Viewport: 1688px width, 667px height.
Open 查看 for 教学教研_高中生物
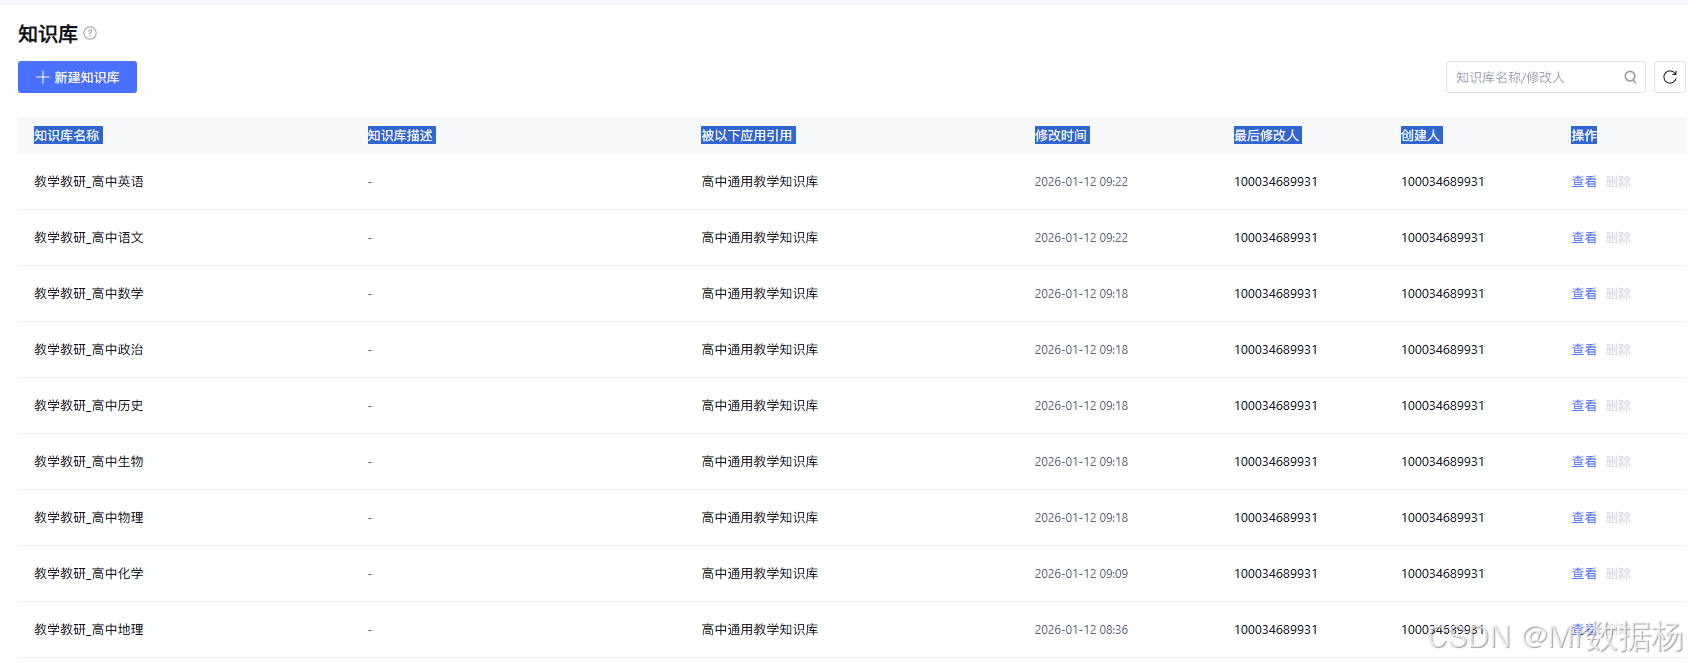tap(1584, 462)
